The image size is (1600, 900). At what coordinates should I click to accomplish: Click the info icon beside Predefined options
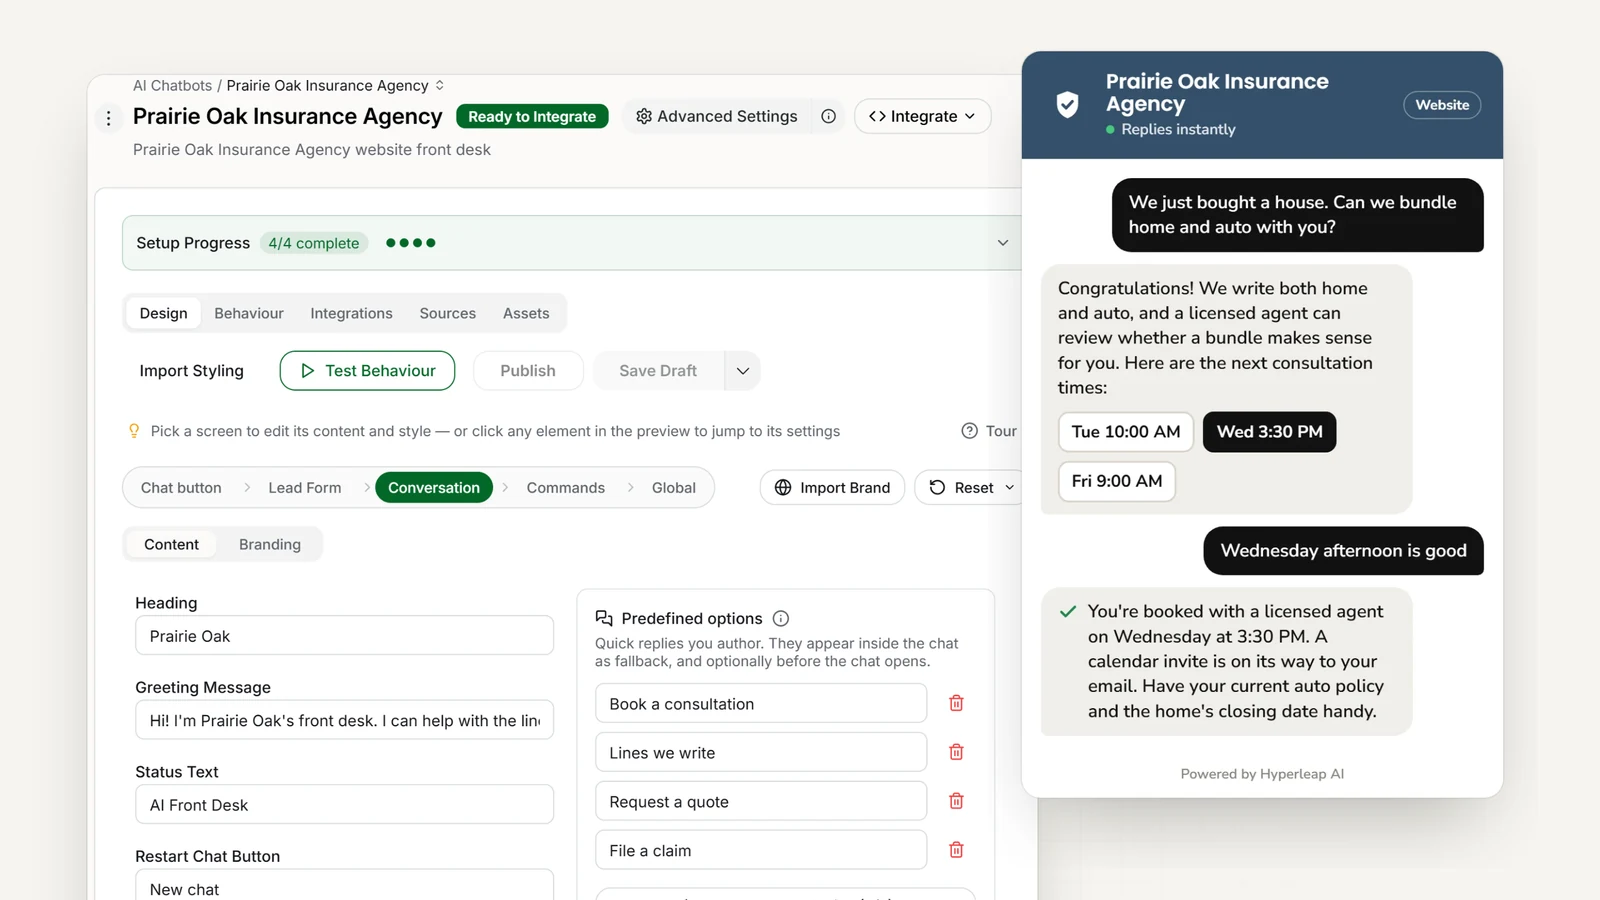(781, 619)
